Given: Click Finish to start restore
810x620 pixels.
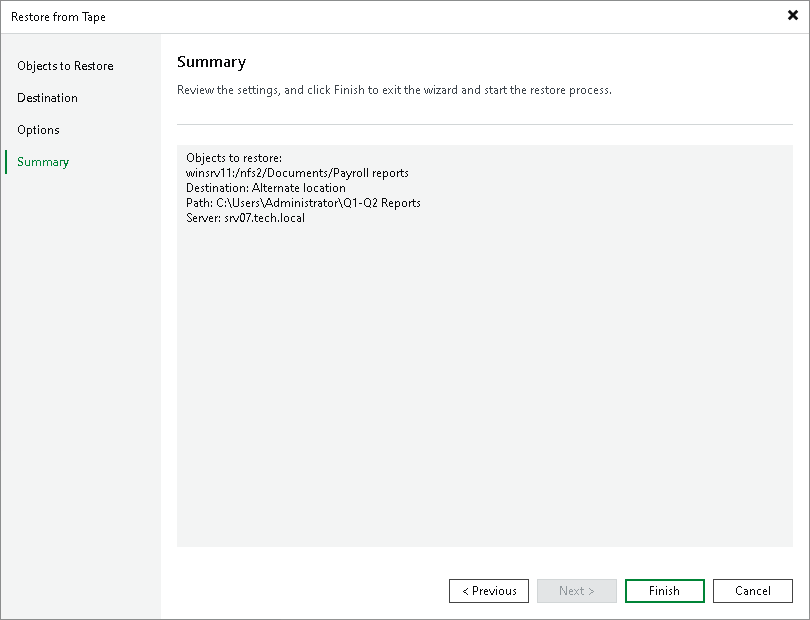Looking at the screenshot, I should [664, 591].
